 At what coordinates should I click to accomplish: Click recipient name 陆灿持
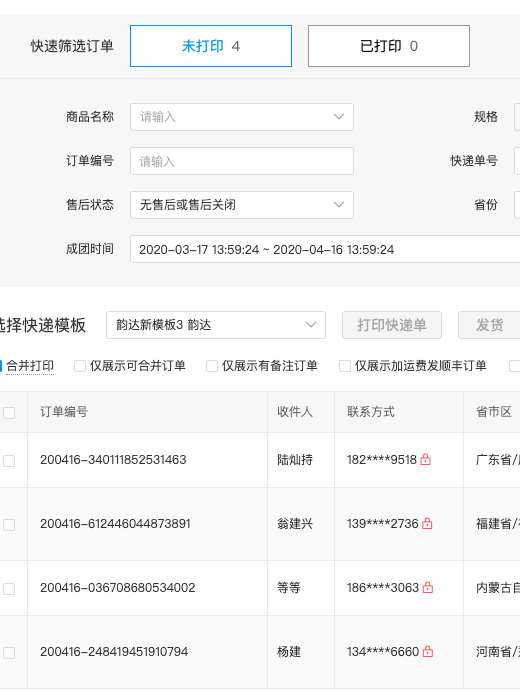point(295,460)
